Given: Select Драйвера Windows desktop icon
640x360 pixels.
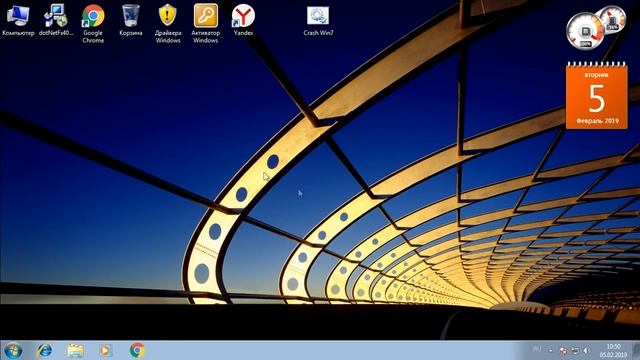Looking at the screenshot, I should pos(168,24).
